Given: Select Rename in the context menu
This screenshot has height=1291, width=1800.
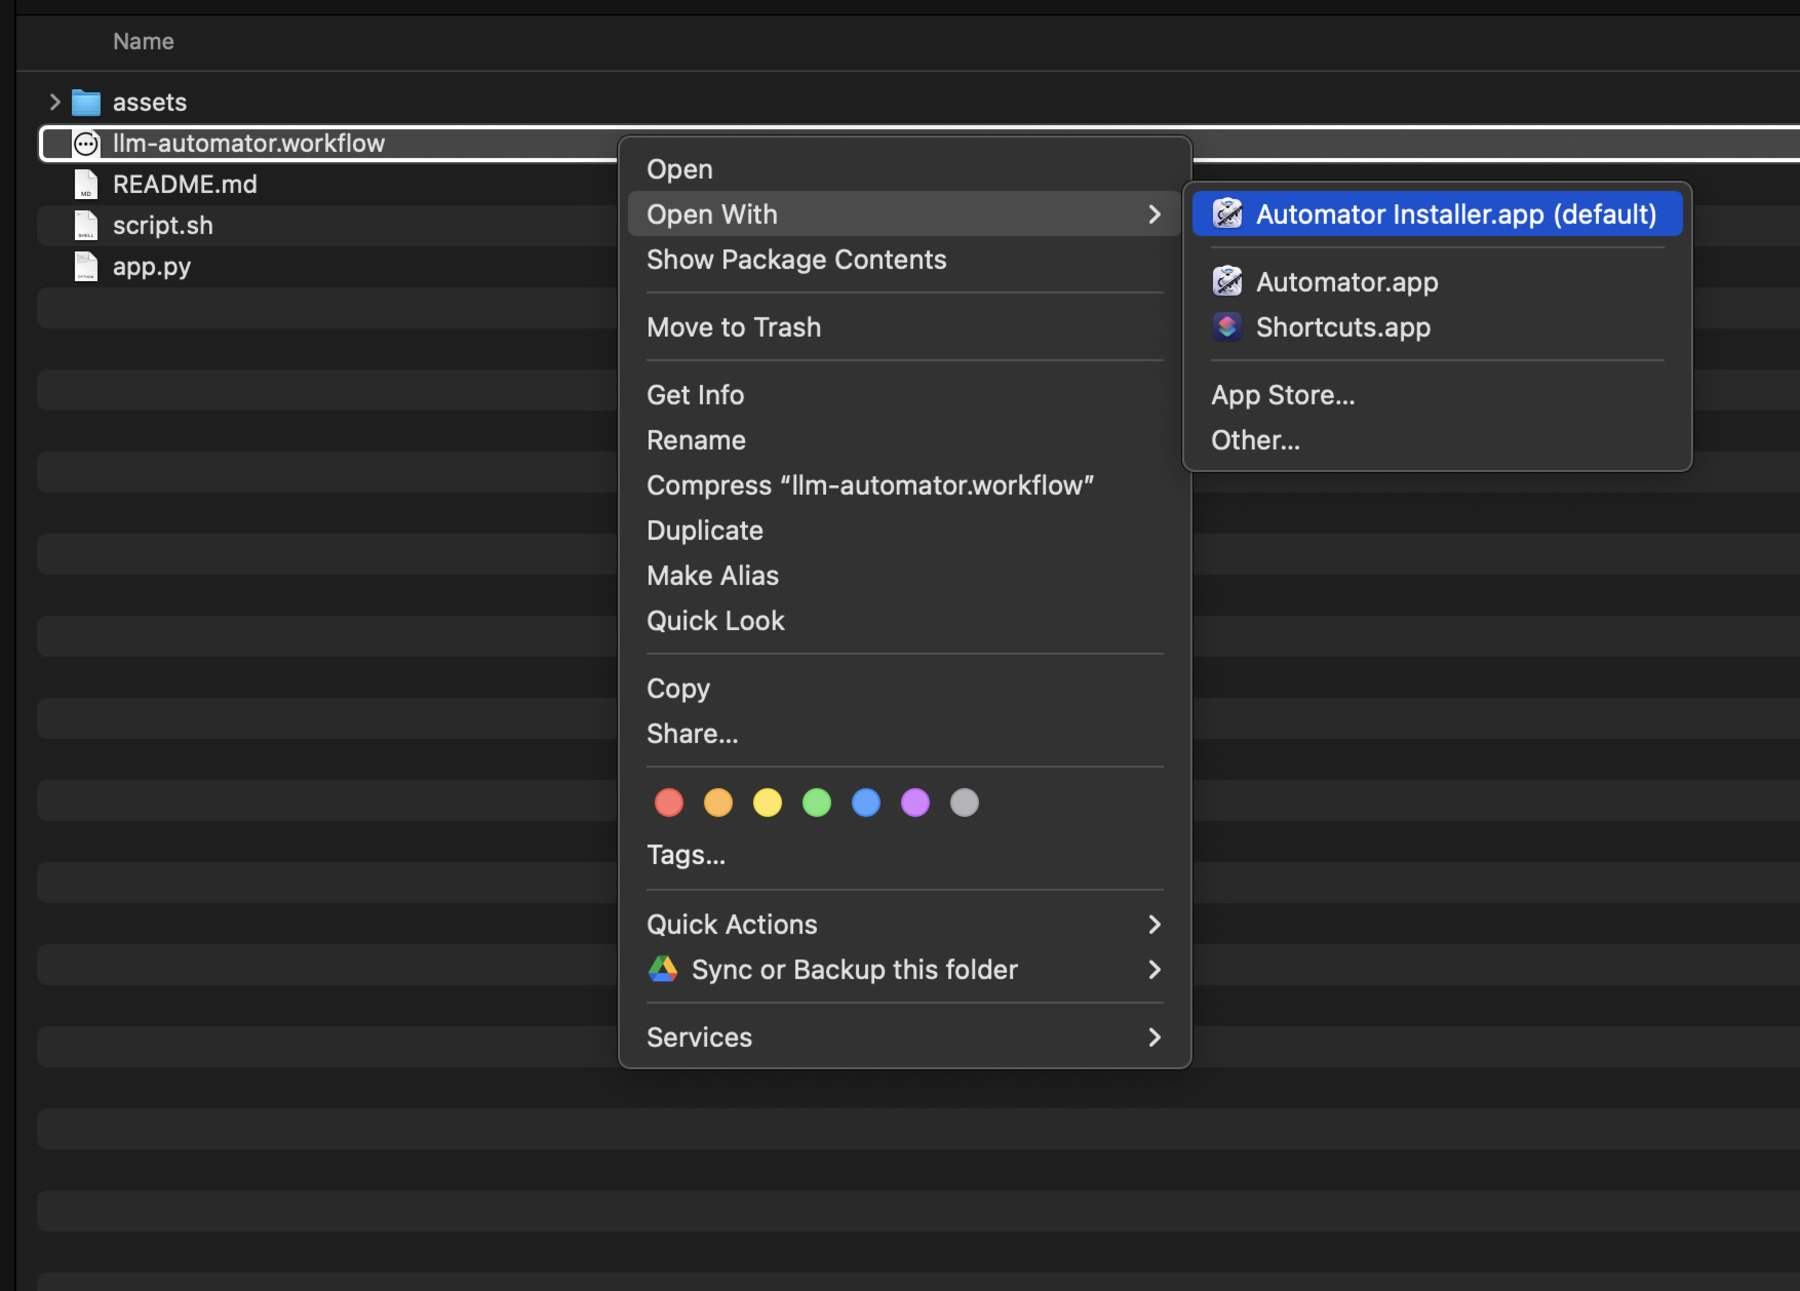Looking at the screenshot, I should tap(905, 440).
